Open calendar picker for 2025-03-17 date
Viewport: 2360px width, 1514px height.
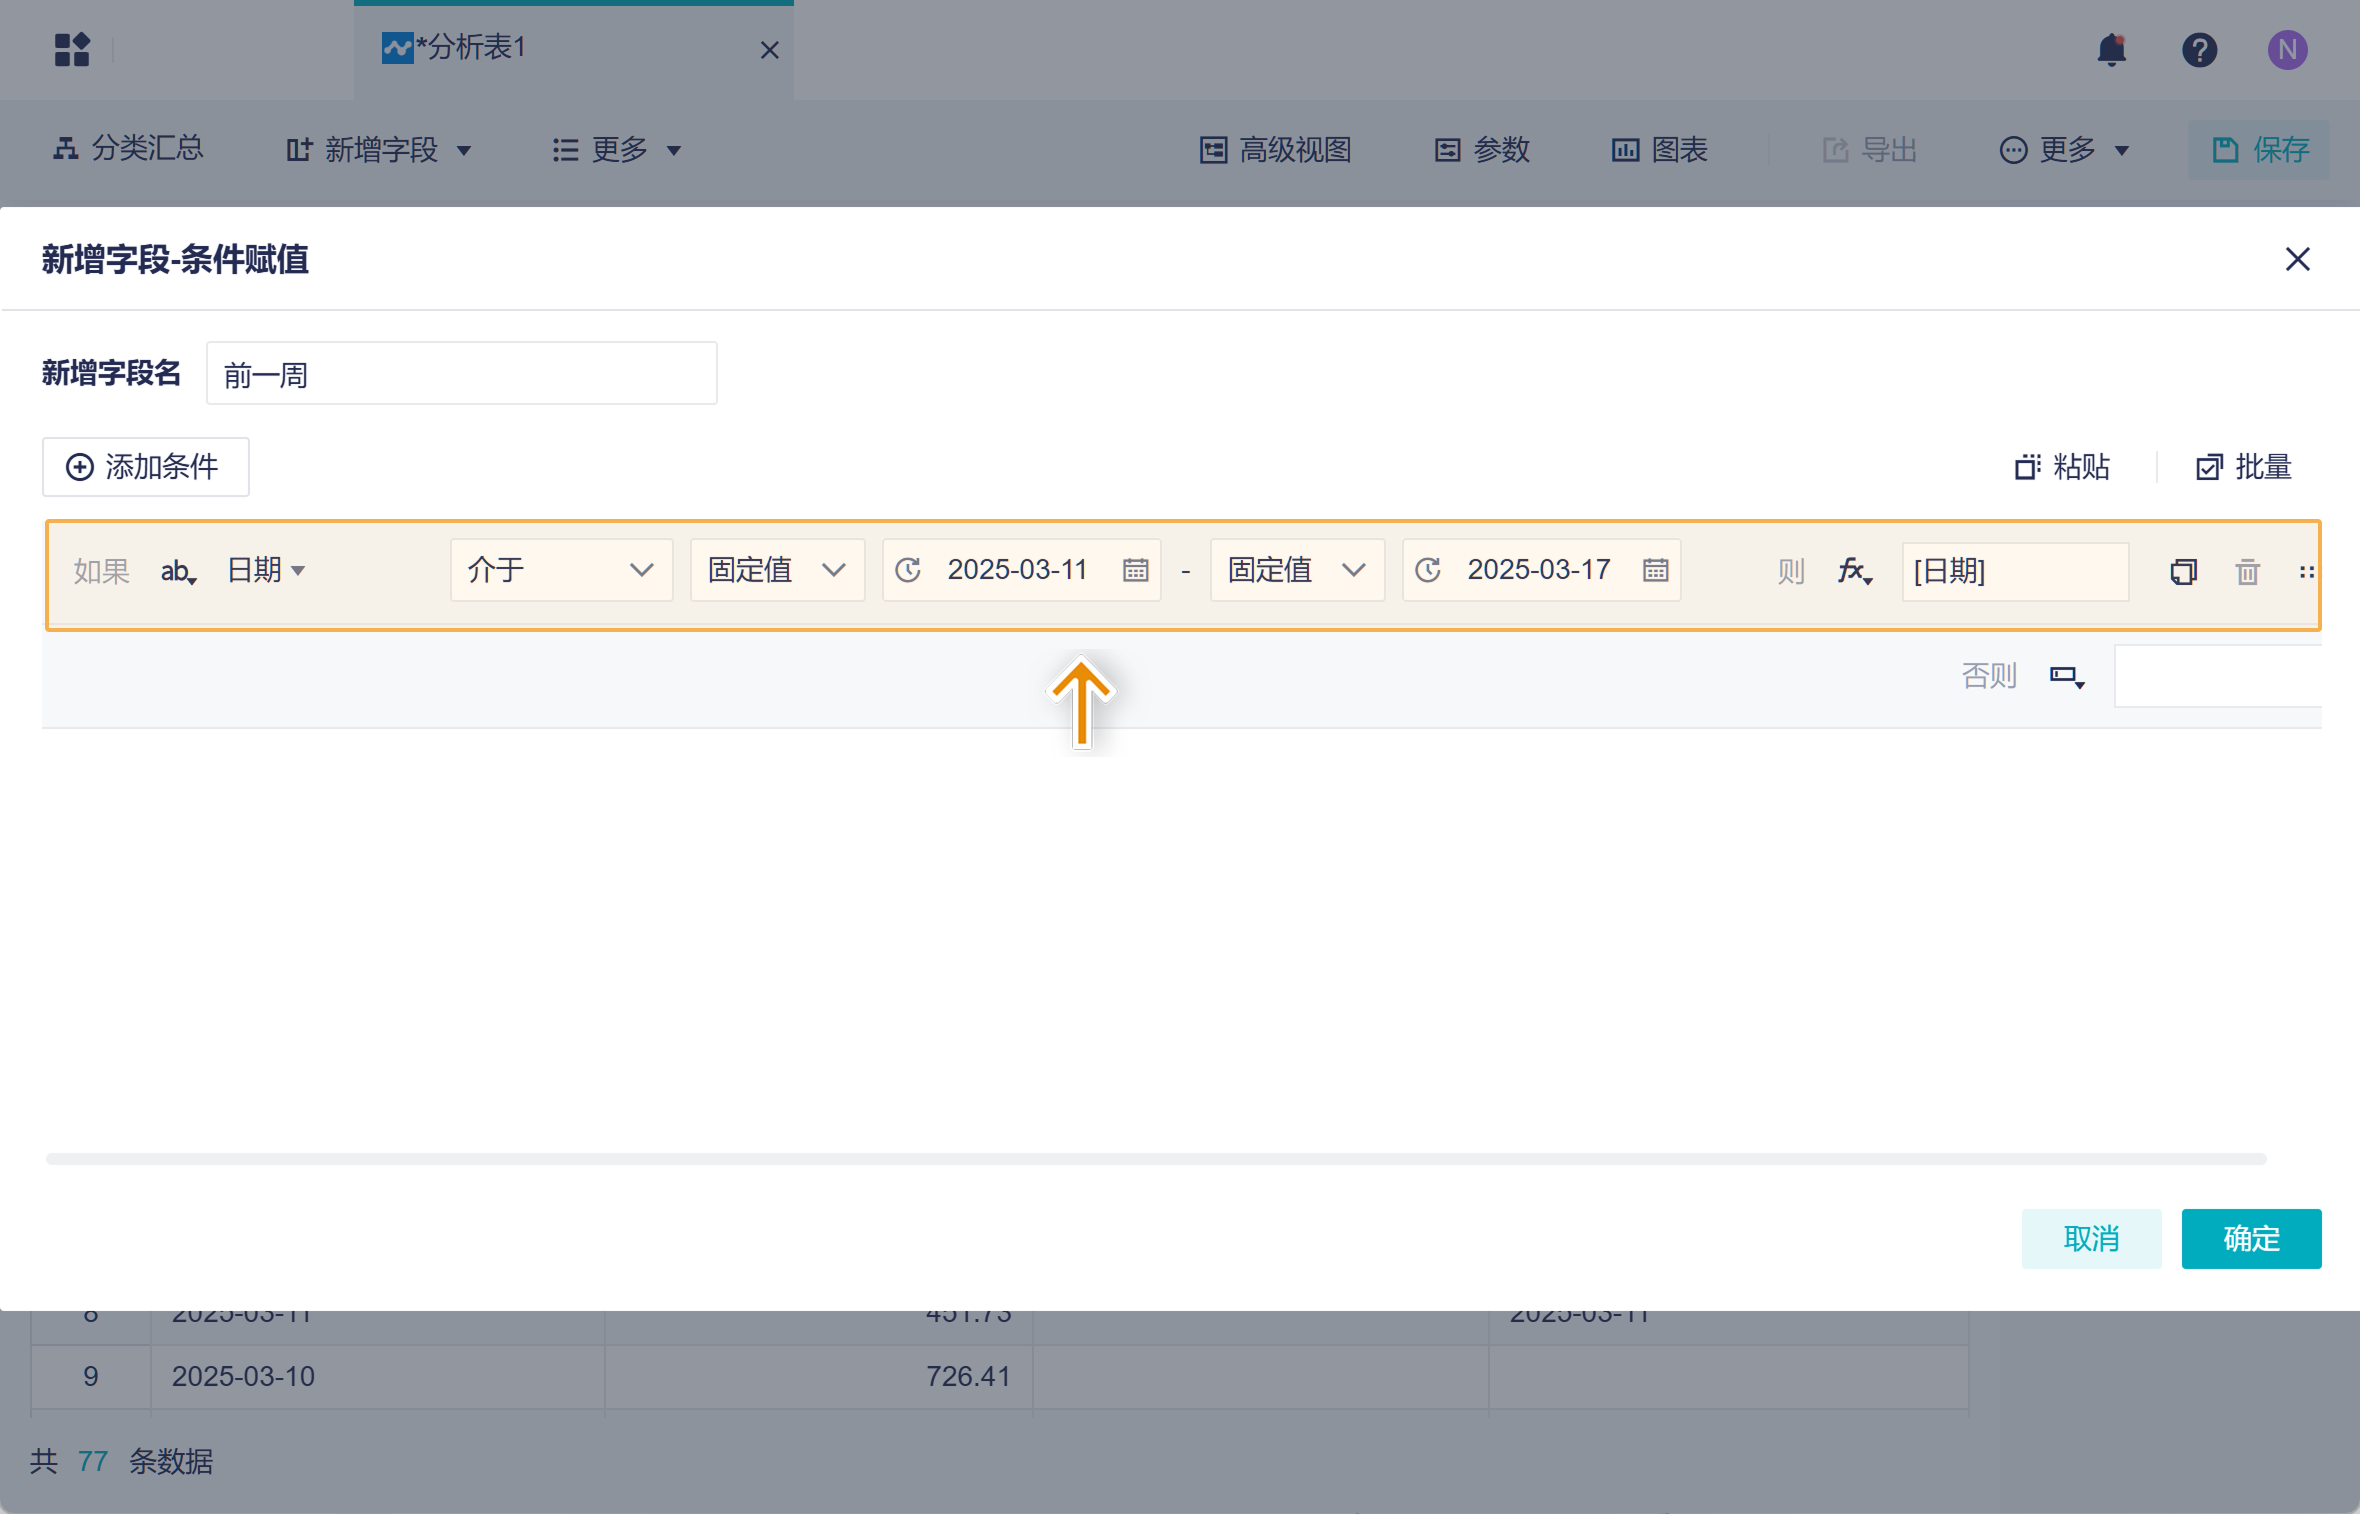pos(1655,570)
